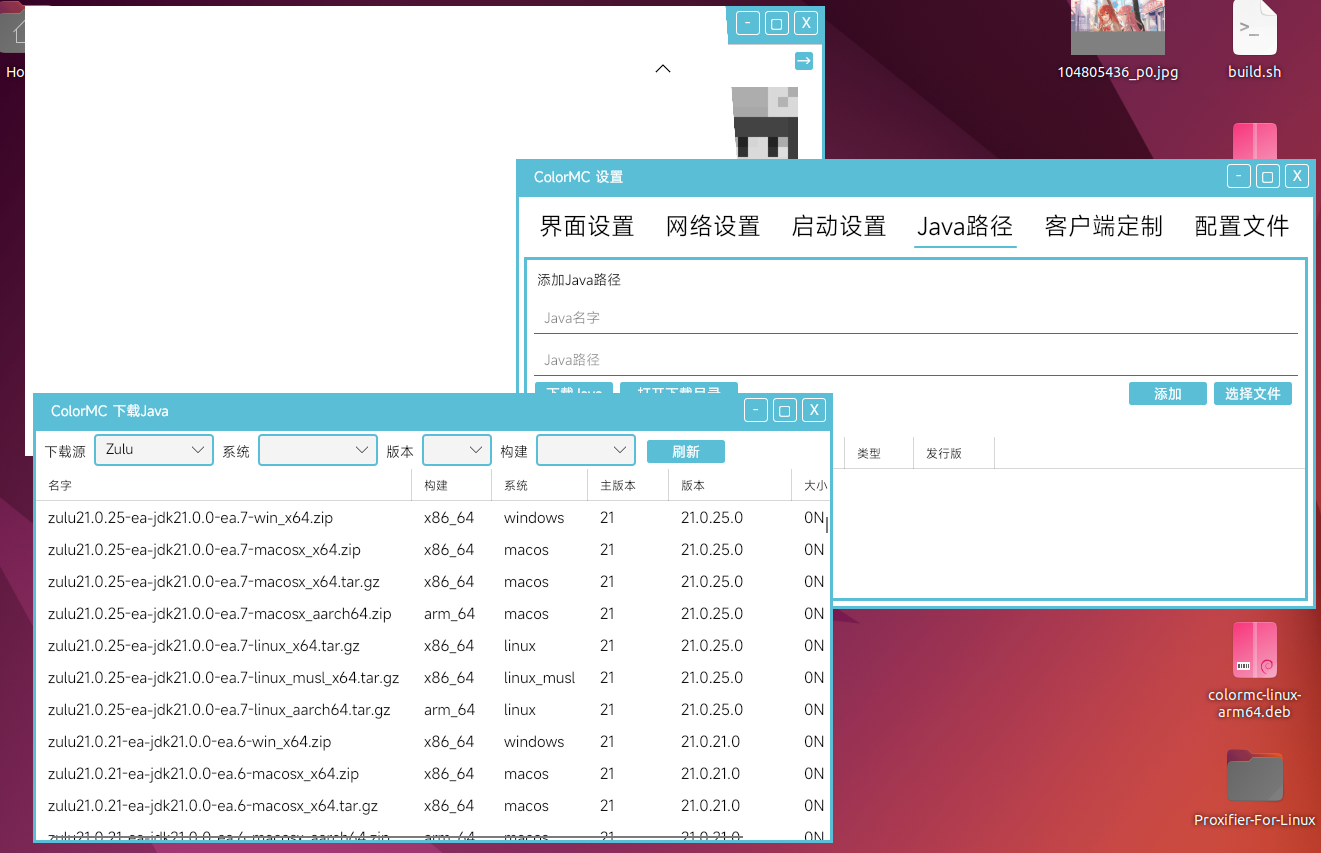Click the right arrow expand icon in ColorMC
This screenshot has height=853, width=1321.
click(803, 60)
